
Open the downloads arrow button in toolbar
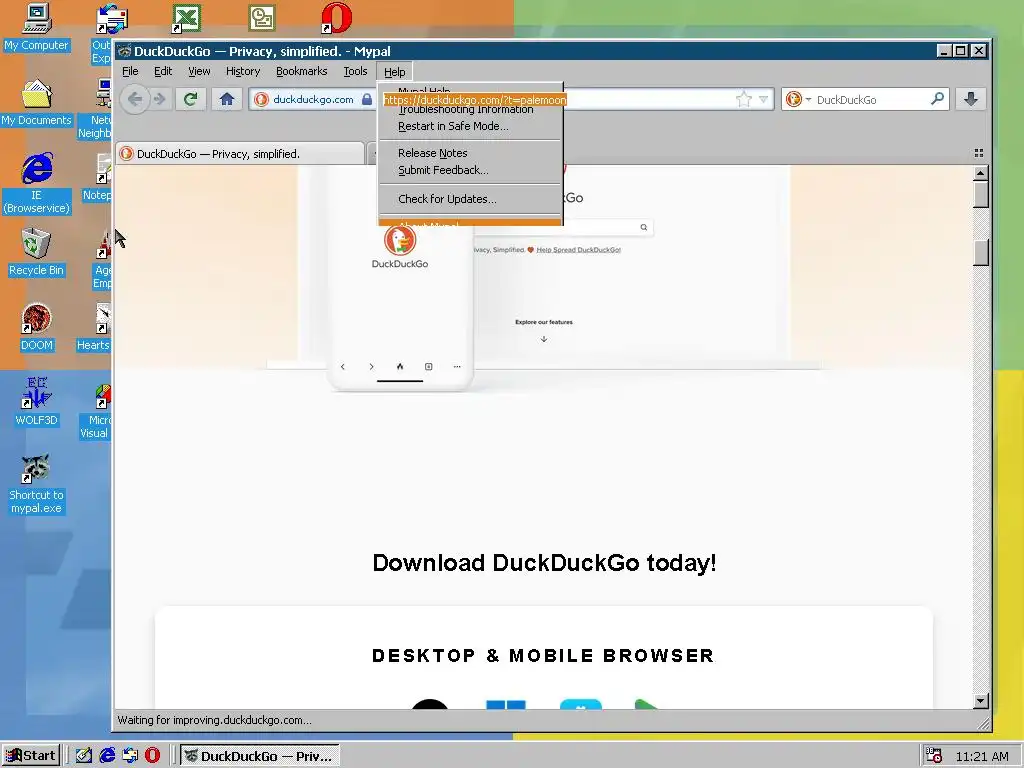pyautogui.click(x=970, y=99)
